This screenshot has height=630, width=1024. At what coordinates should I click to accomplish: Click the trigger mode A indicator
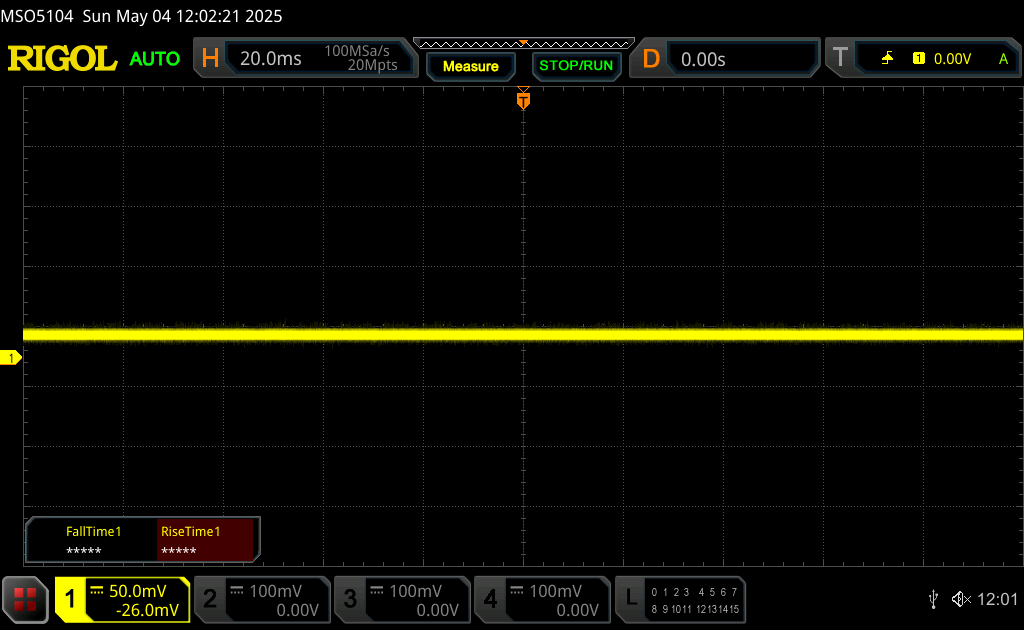point(1003,59)
